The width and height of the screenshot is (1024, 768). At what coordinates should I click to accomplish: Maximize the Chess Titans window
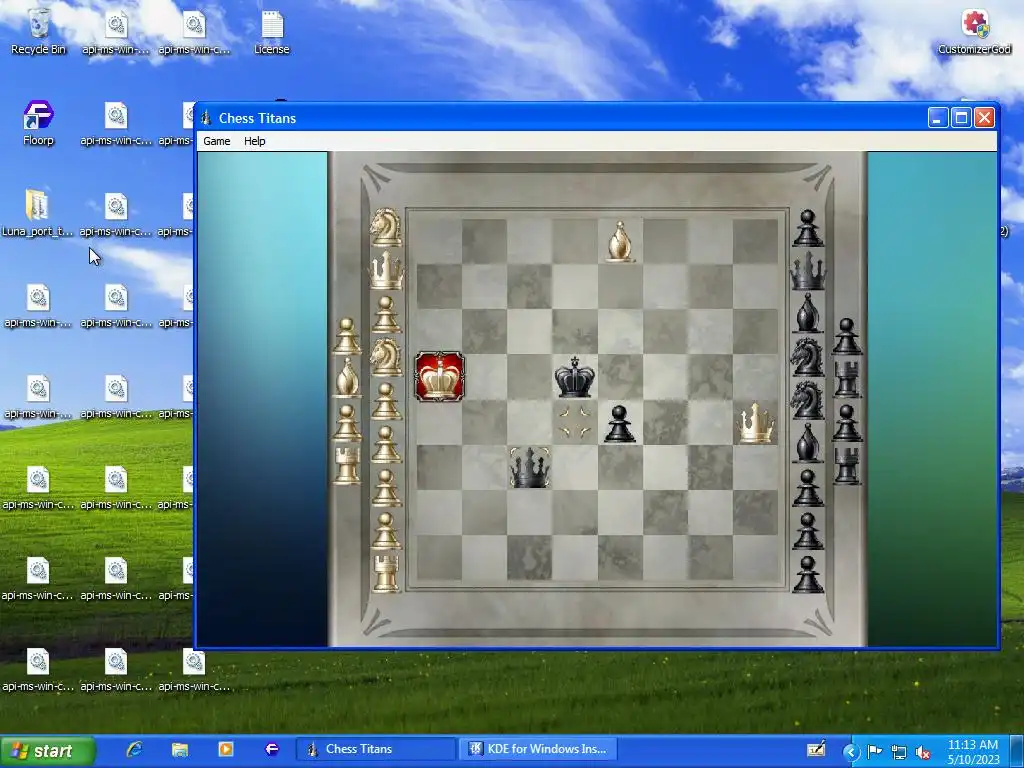[961, 118]
